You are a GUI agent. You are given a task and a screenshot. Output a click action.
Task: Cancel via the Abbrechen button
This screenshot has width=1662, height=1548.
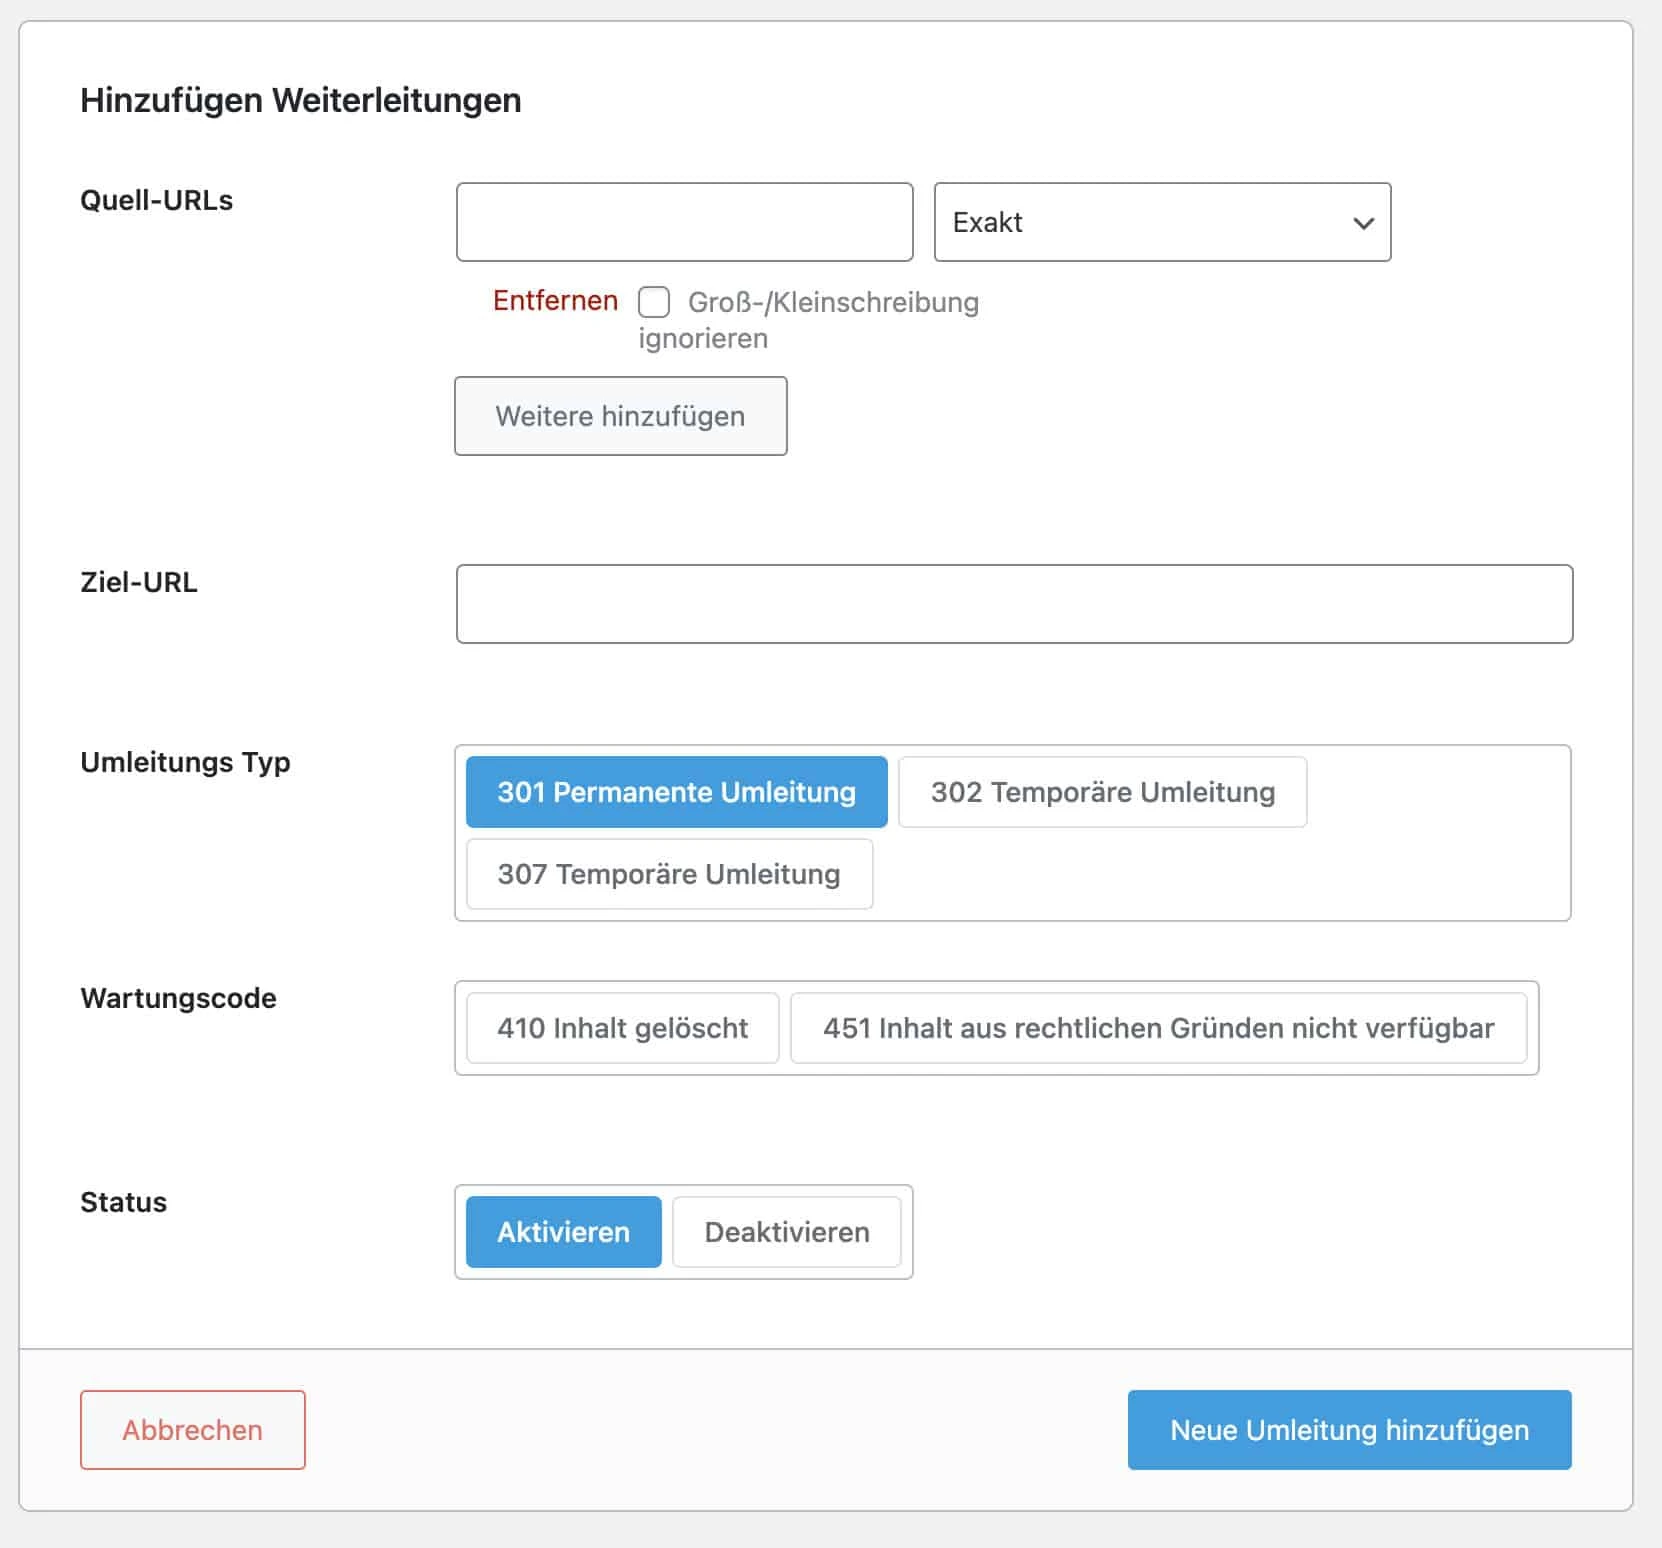click(192, 1430)
